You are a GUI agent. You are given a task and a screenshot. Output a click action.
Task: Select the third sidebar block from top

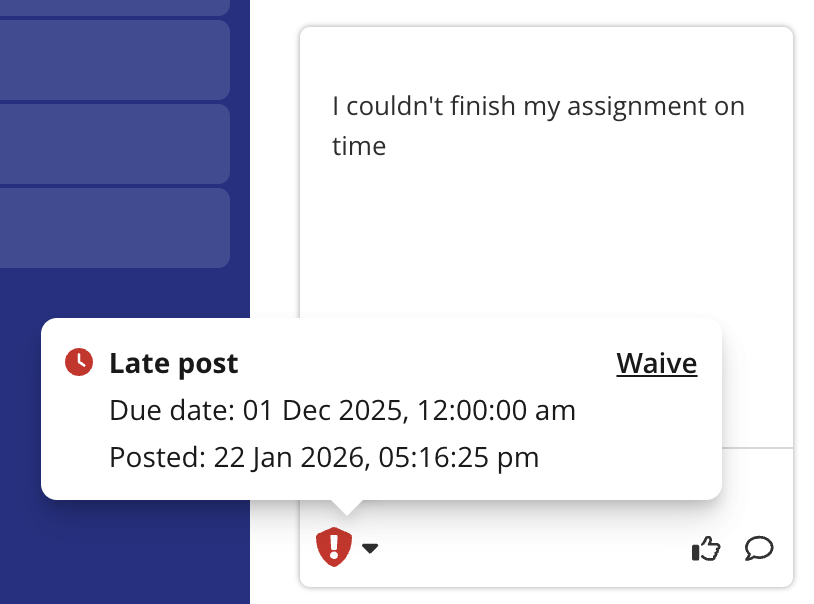coord(114,144)
